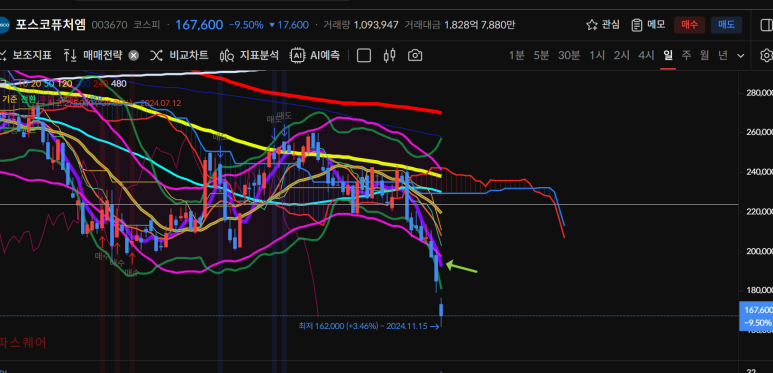Switch to 2시 timeframe

[x=622, y=55]
